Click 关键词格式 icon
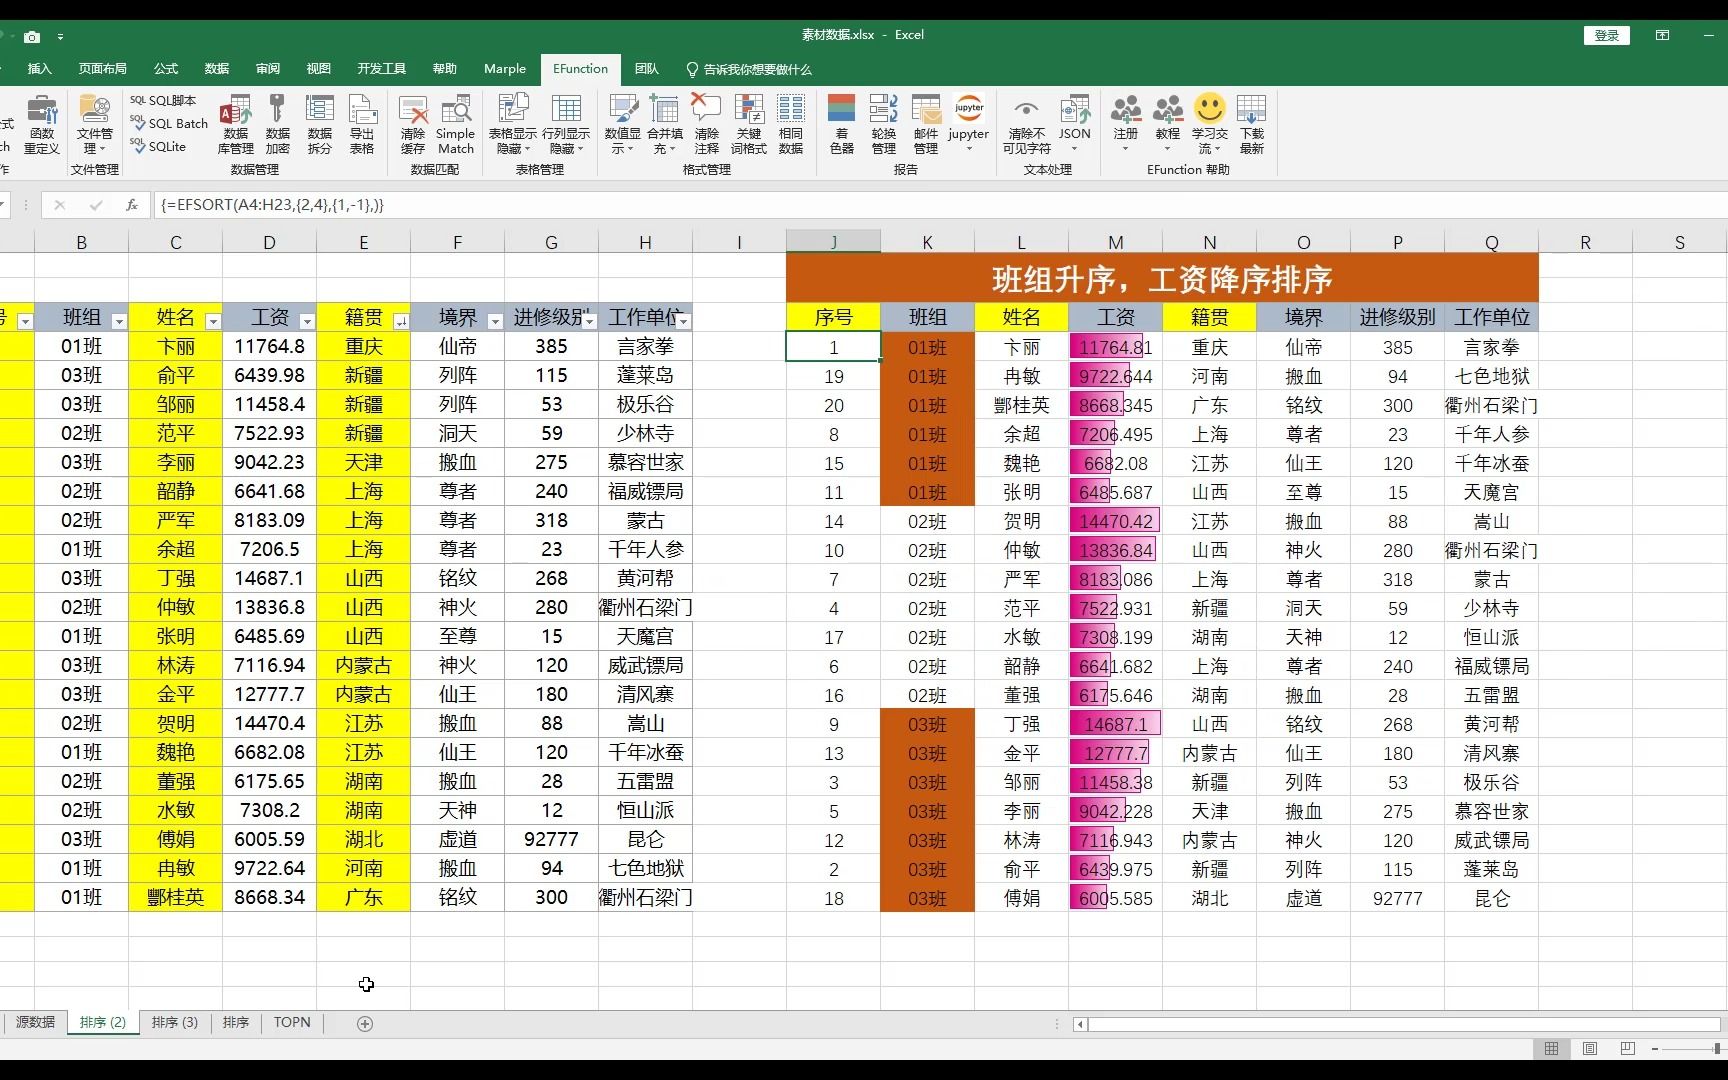The width and height of the screenshot is (1728, 1080). tap(749, 124)
